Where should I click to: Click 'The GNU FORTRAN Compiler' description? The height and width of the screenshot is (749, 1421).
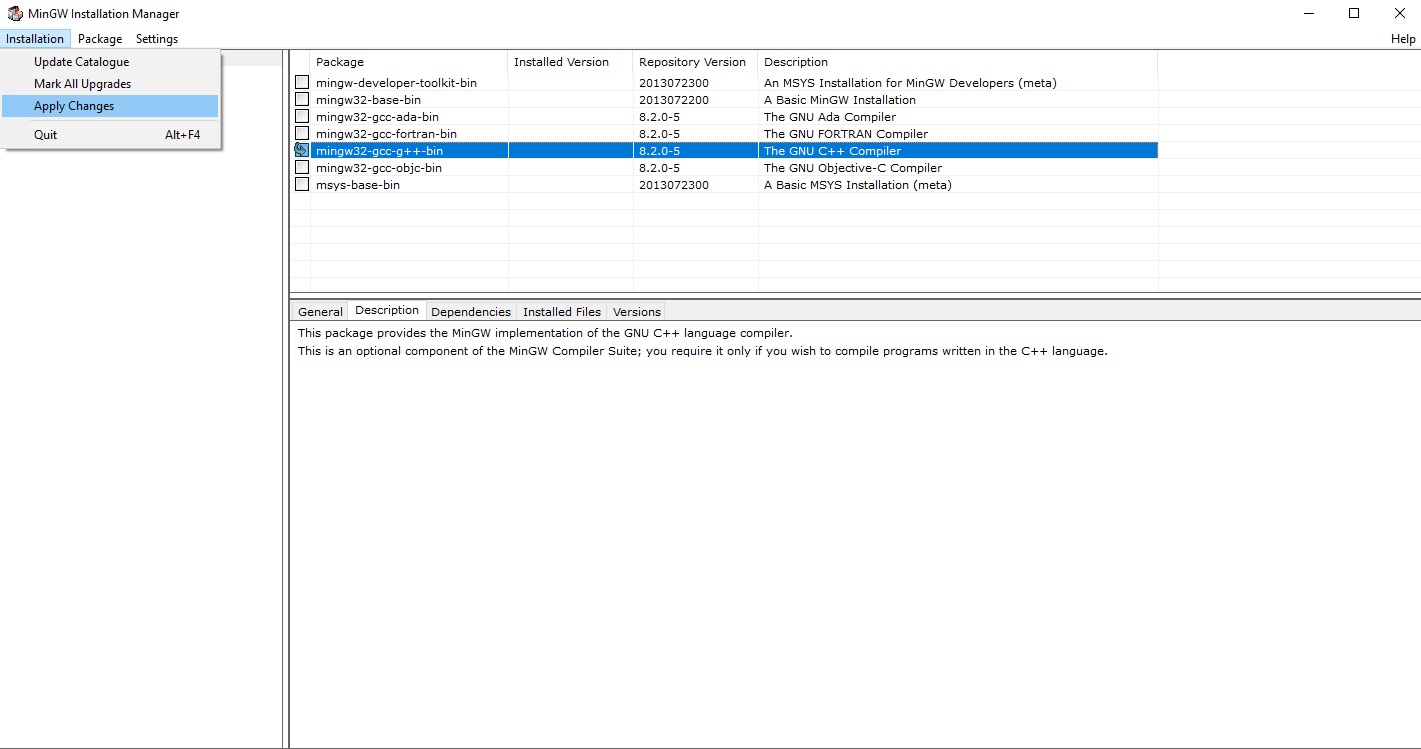[846, 134]
